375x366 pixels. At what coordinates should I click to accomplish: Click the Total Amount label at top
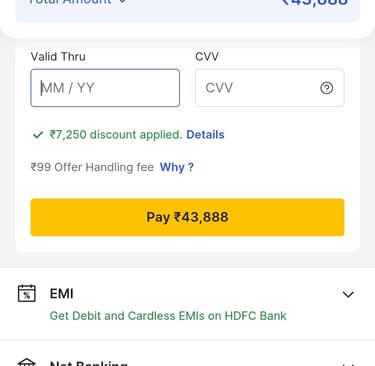[70, 2]
